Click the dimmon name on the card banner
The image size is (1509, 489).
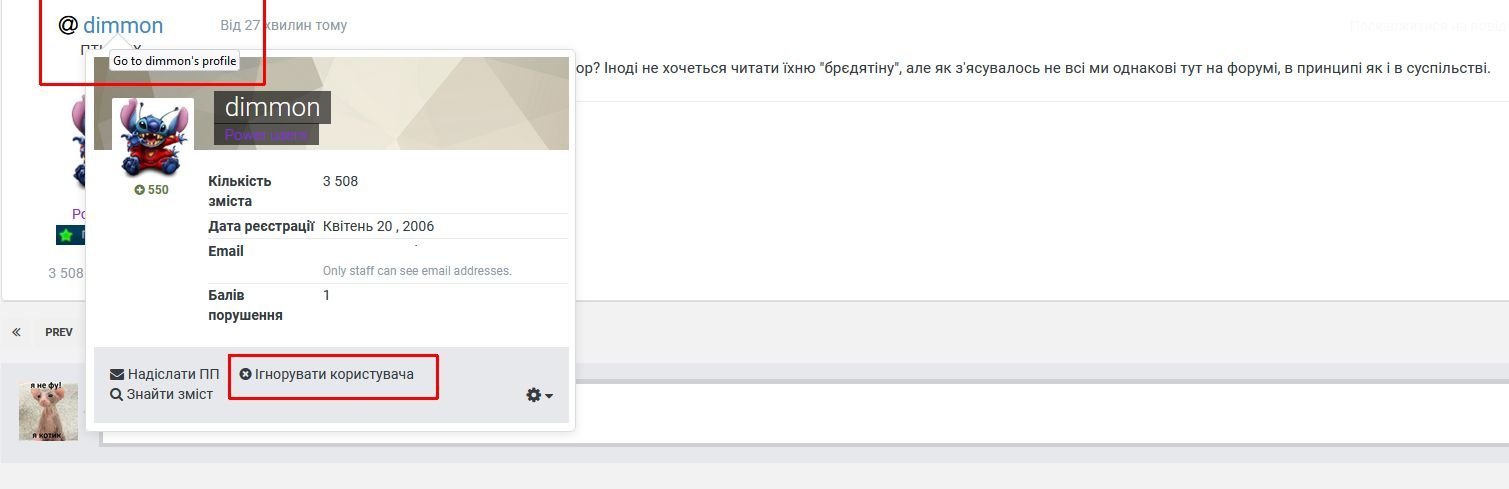tap(272, 107)
